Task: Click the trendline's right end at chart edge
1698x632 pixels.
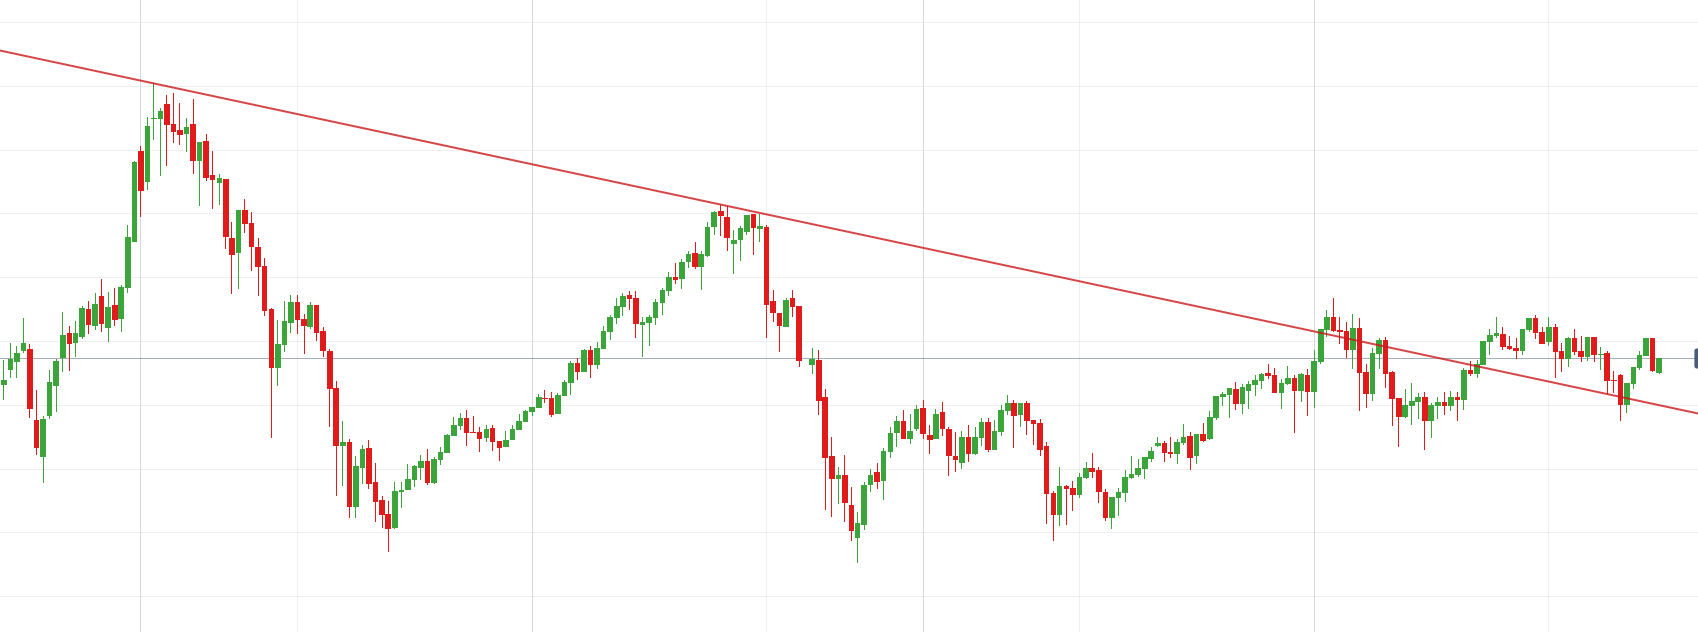Action: point(1694,412)
